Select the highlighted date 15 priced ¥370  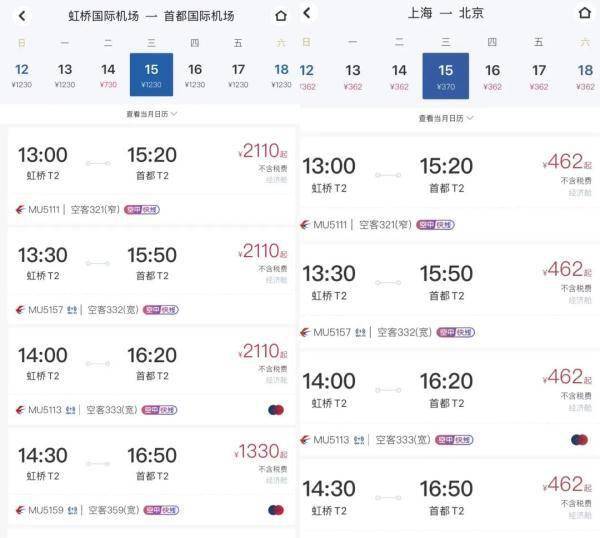tap(445, 76)
